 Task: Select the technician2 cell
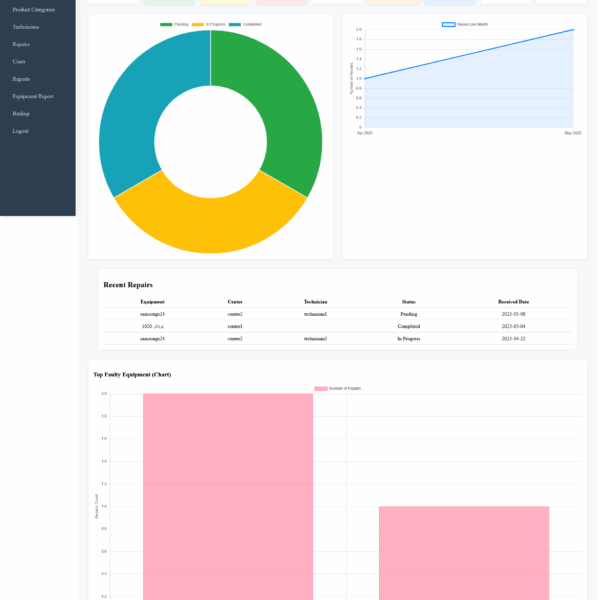pyautogui.click(x=316, y=339)
